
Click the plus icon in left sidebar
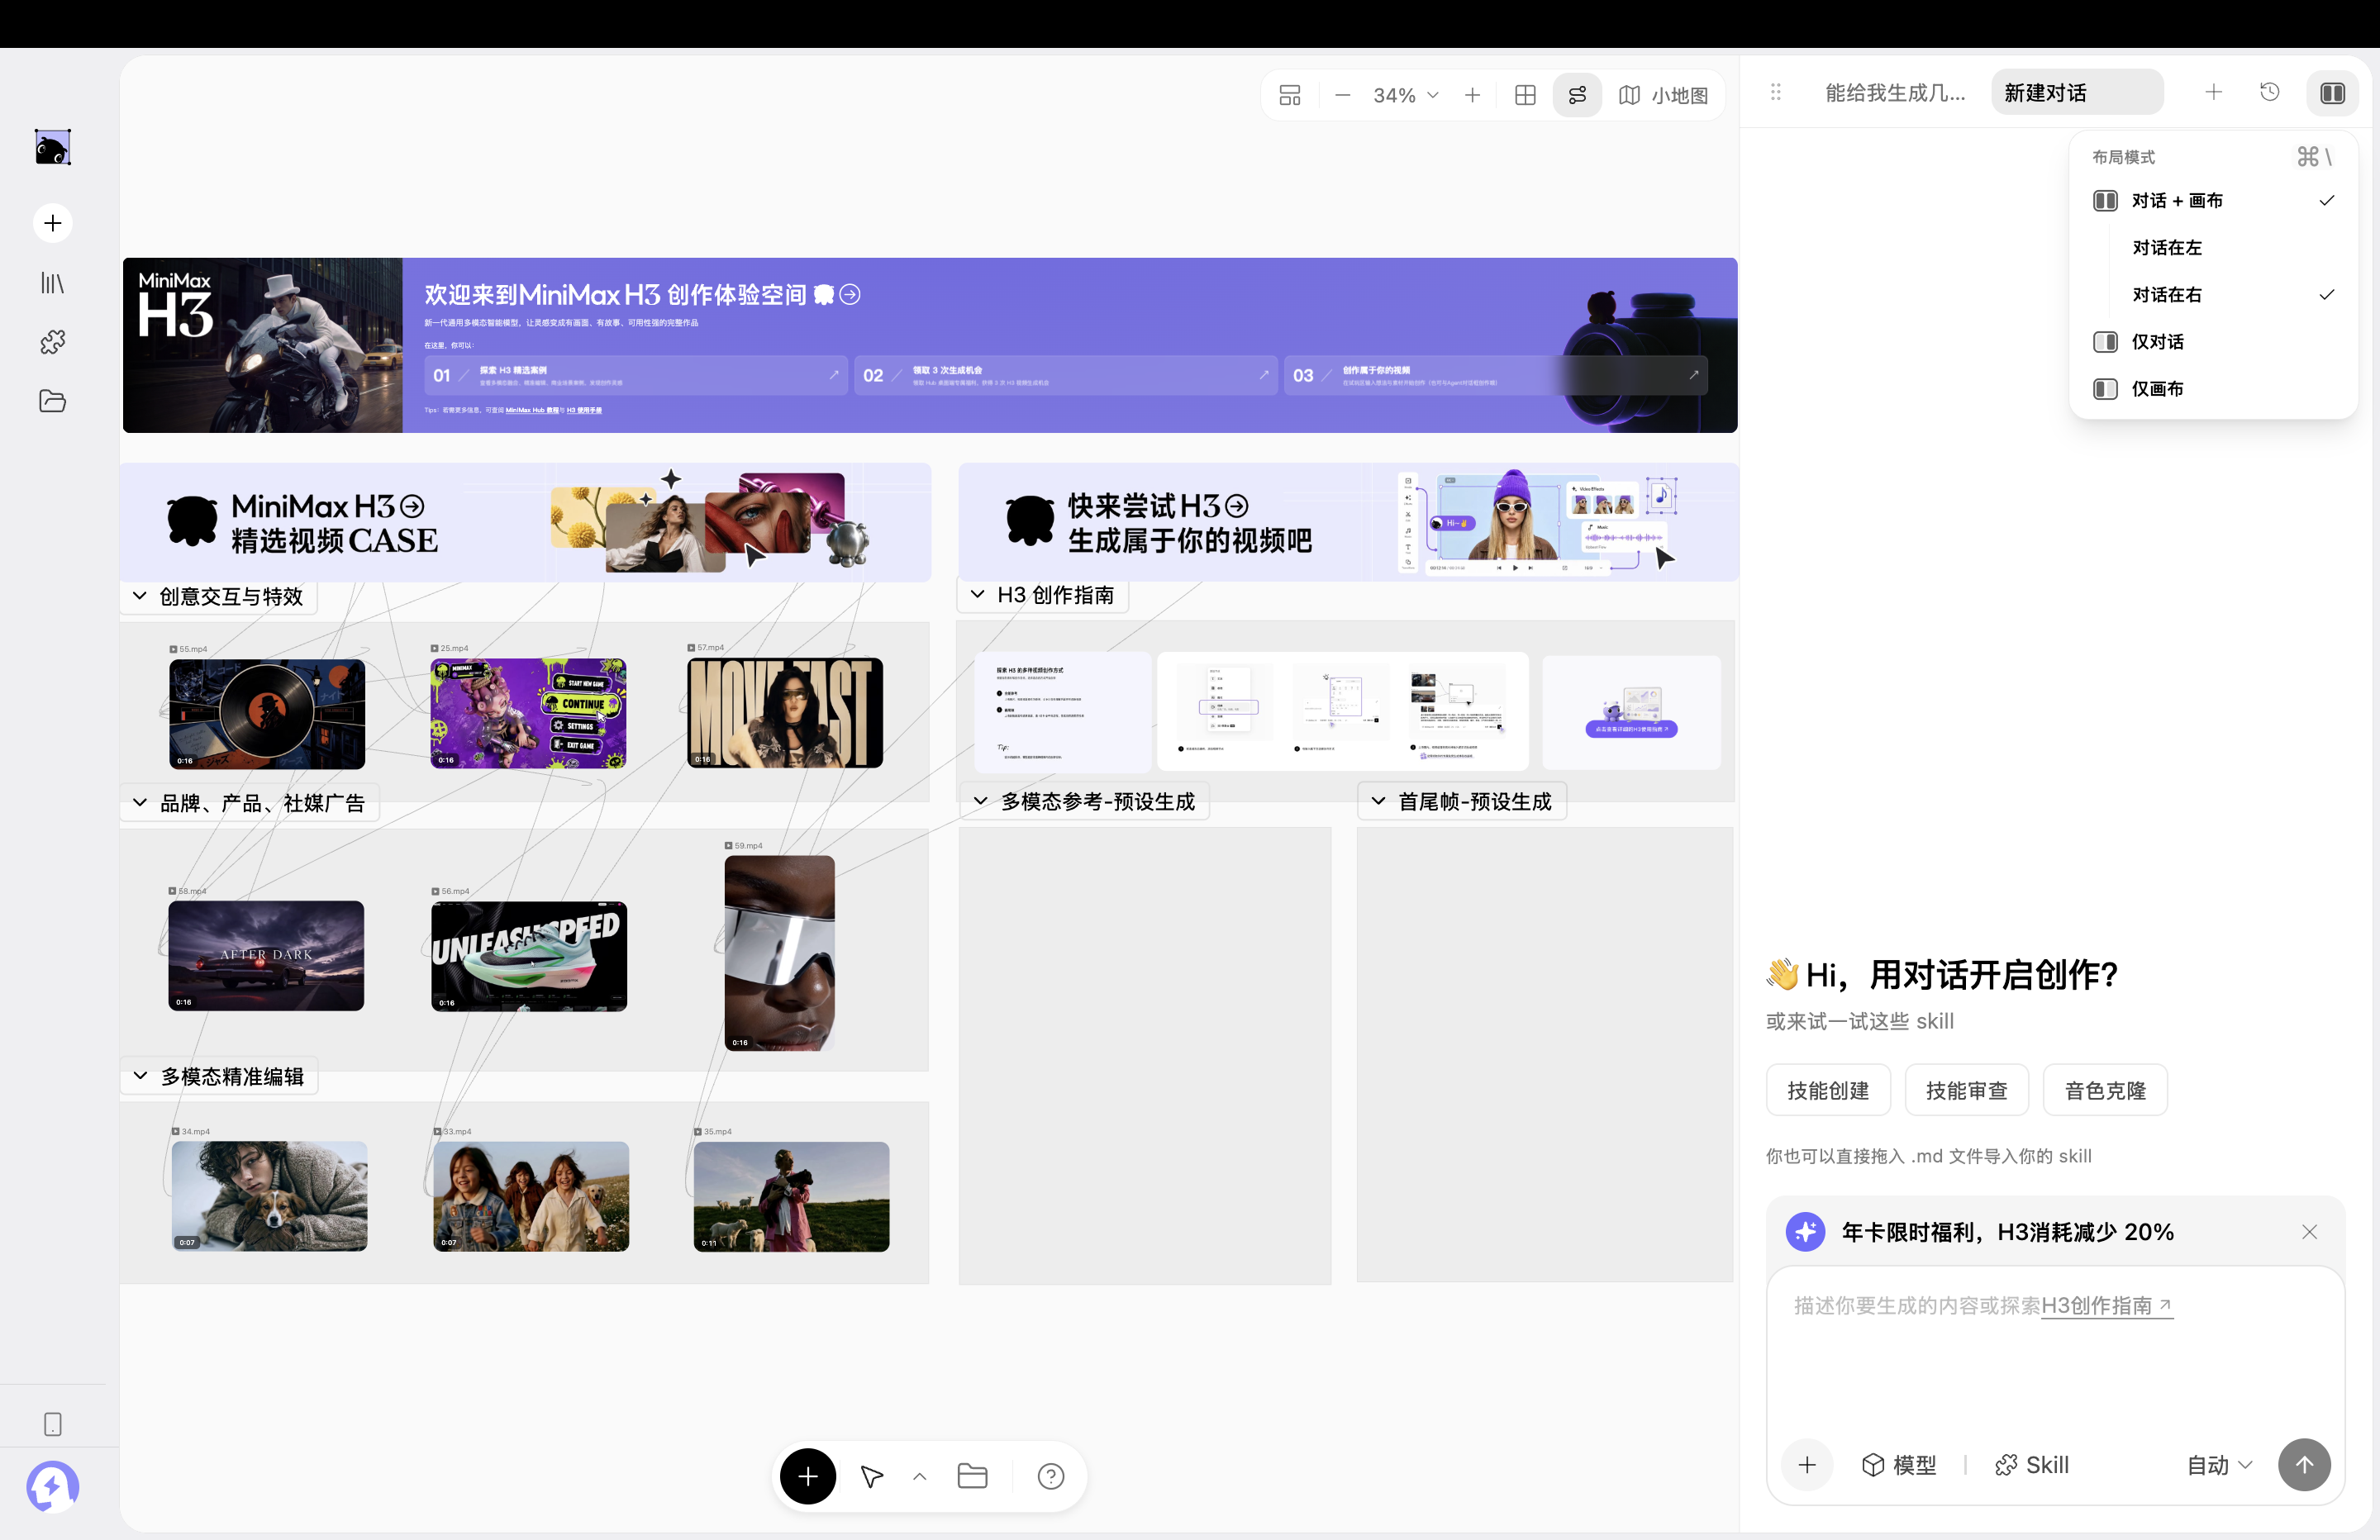53,223
